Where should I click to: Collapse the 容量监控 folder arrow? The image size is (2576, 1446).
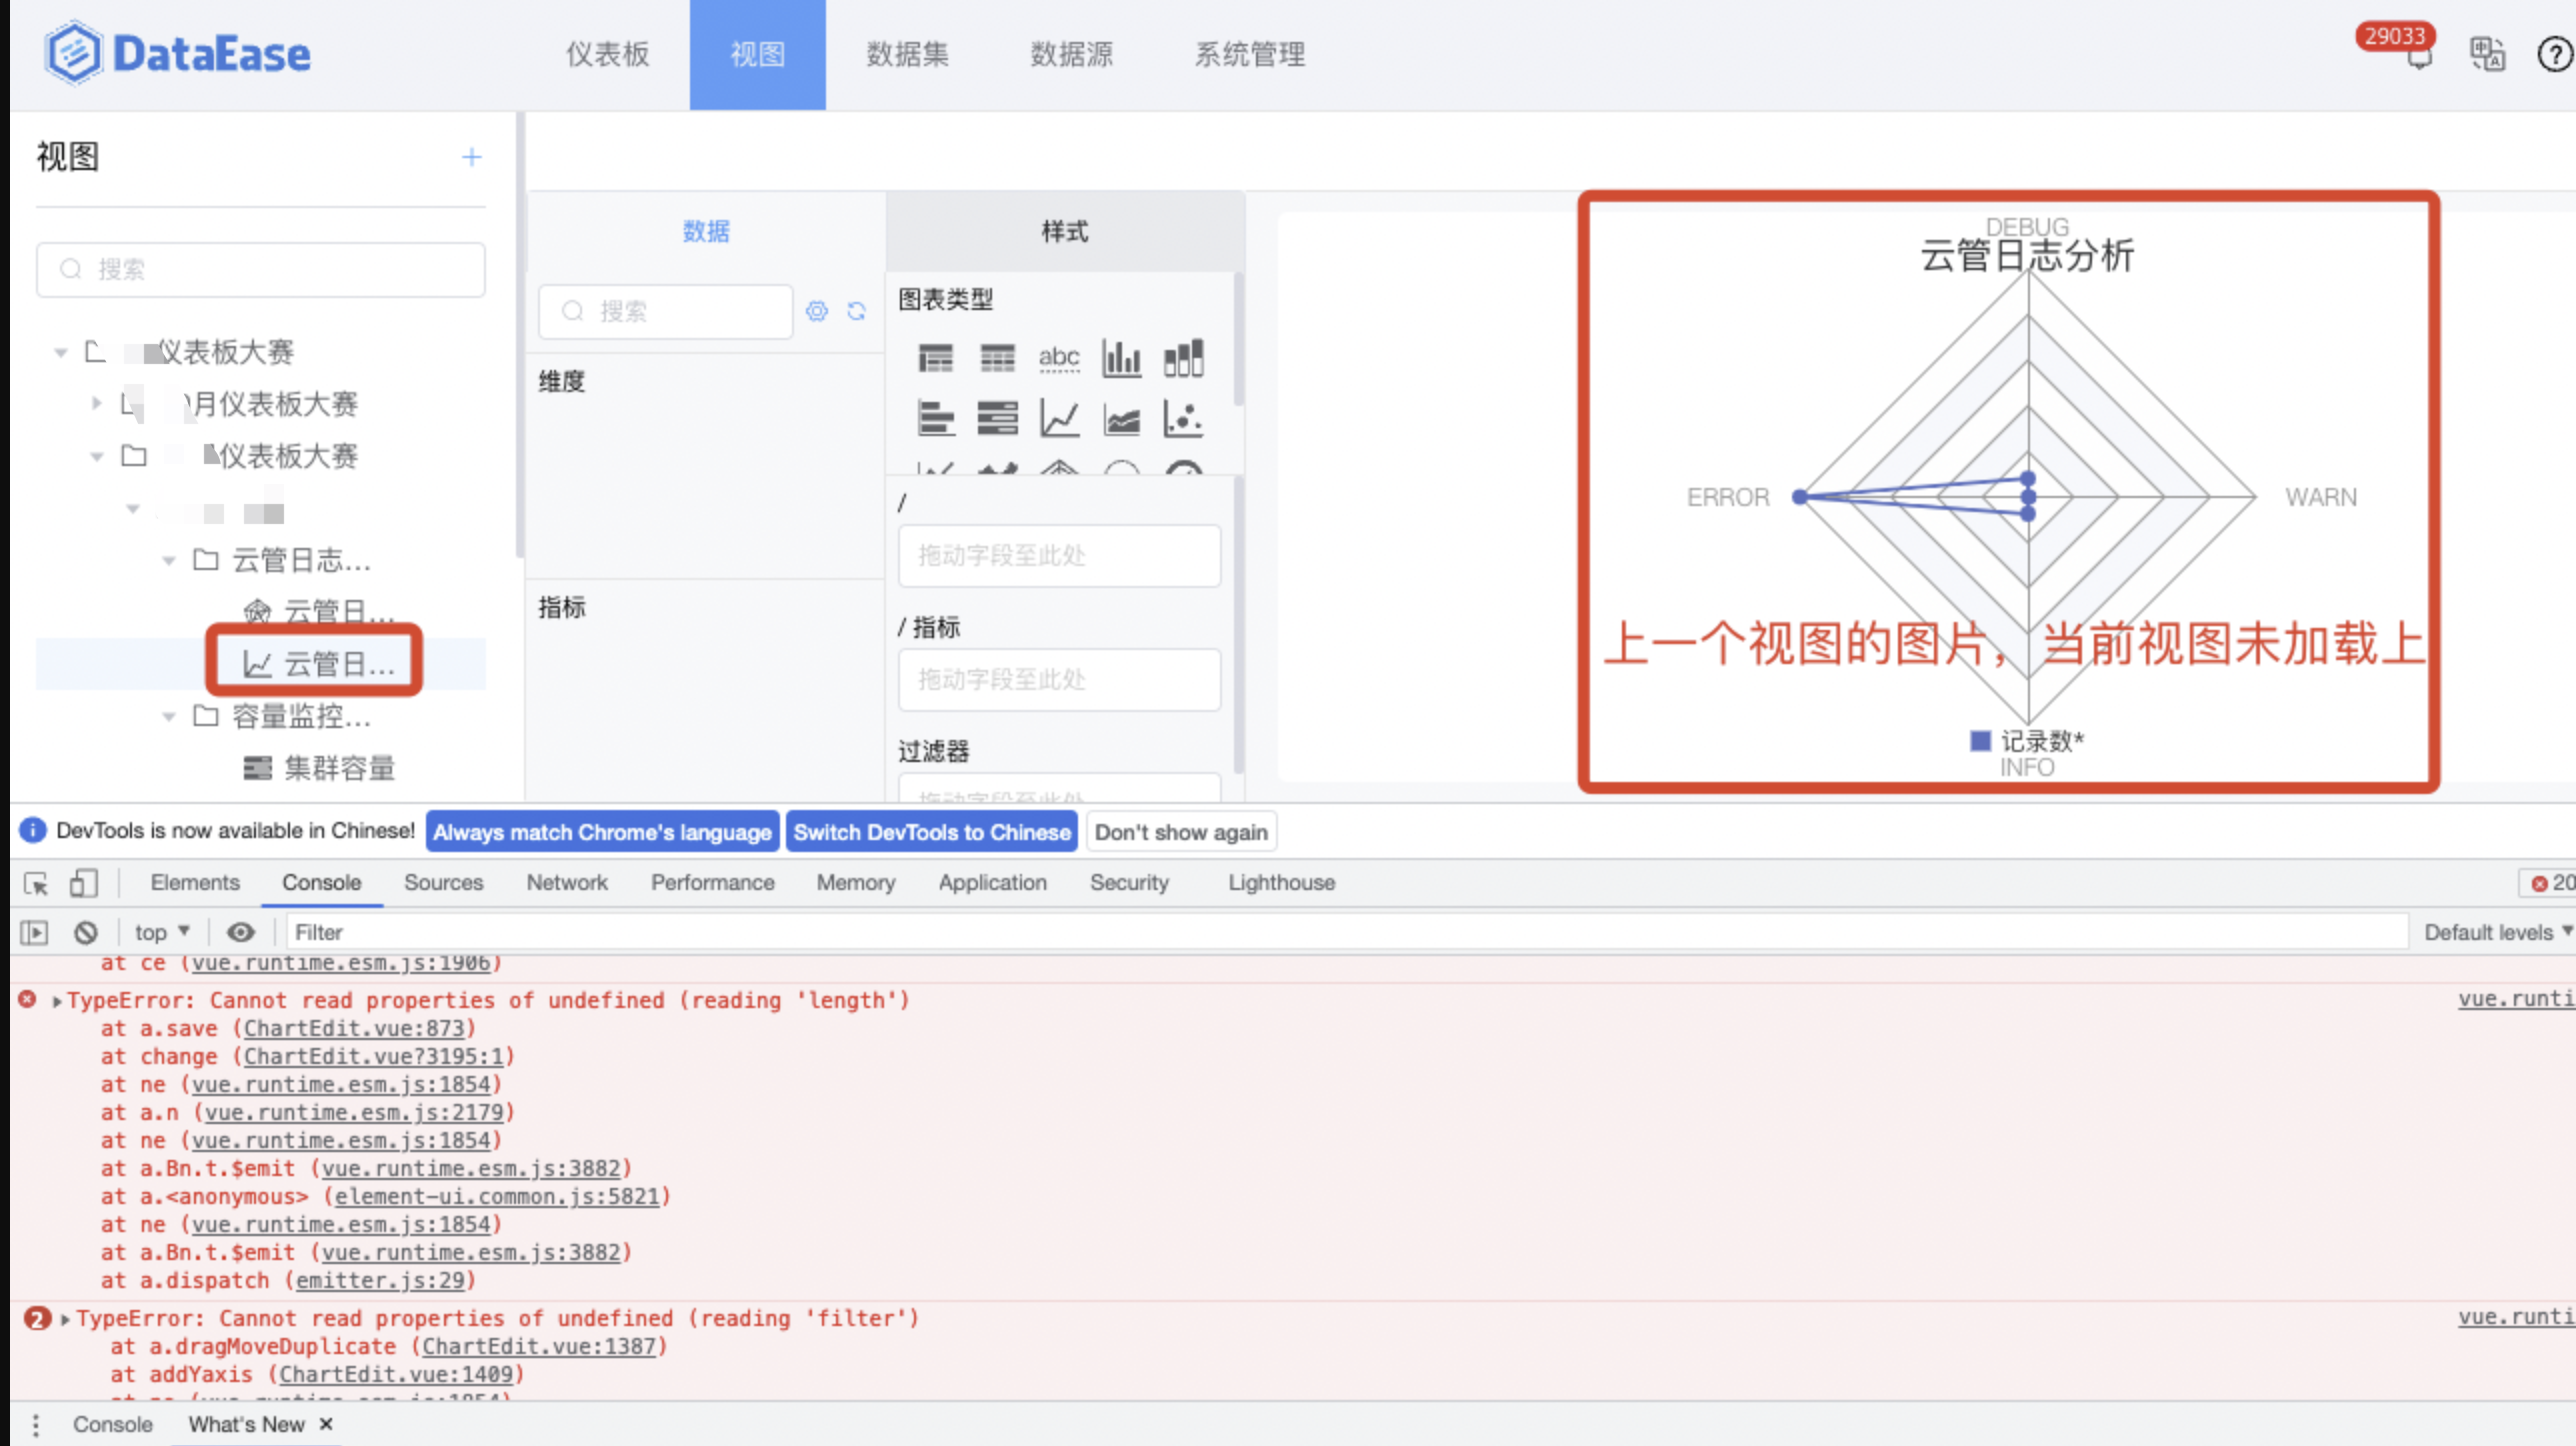(168, 716)
